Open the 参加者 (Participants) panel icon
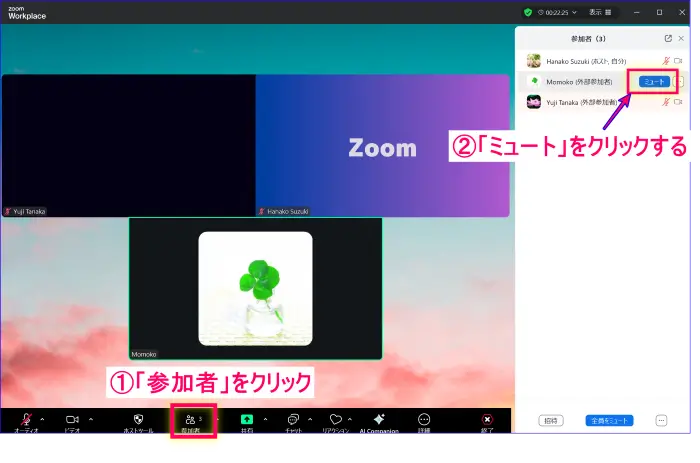The height and width of the screenshot is (463, 700). [190, 420]
